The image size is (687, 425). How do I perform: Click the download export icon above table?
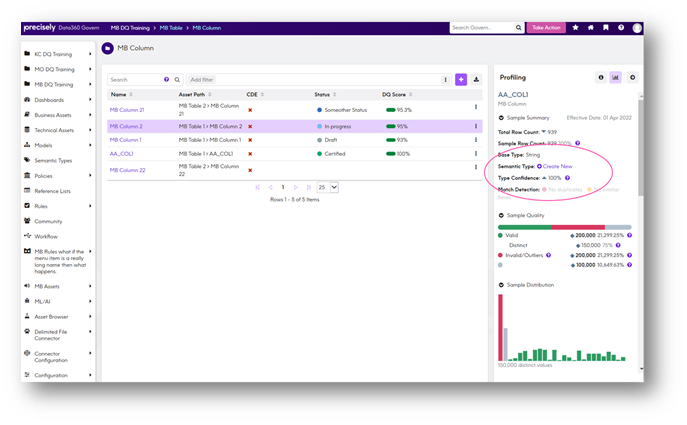click(476, 79)
